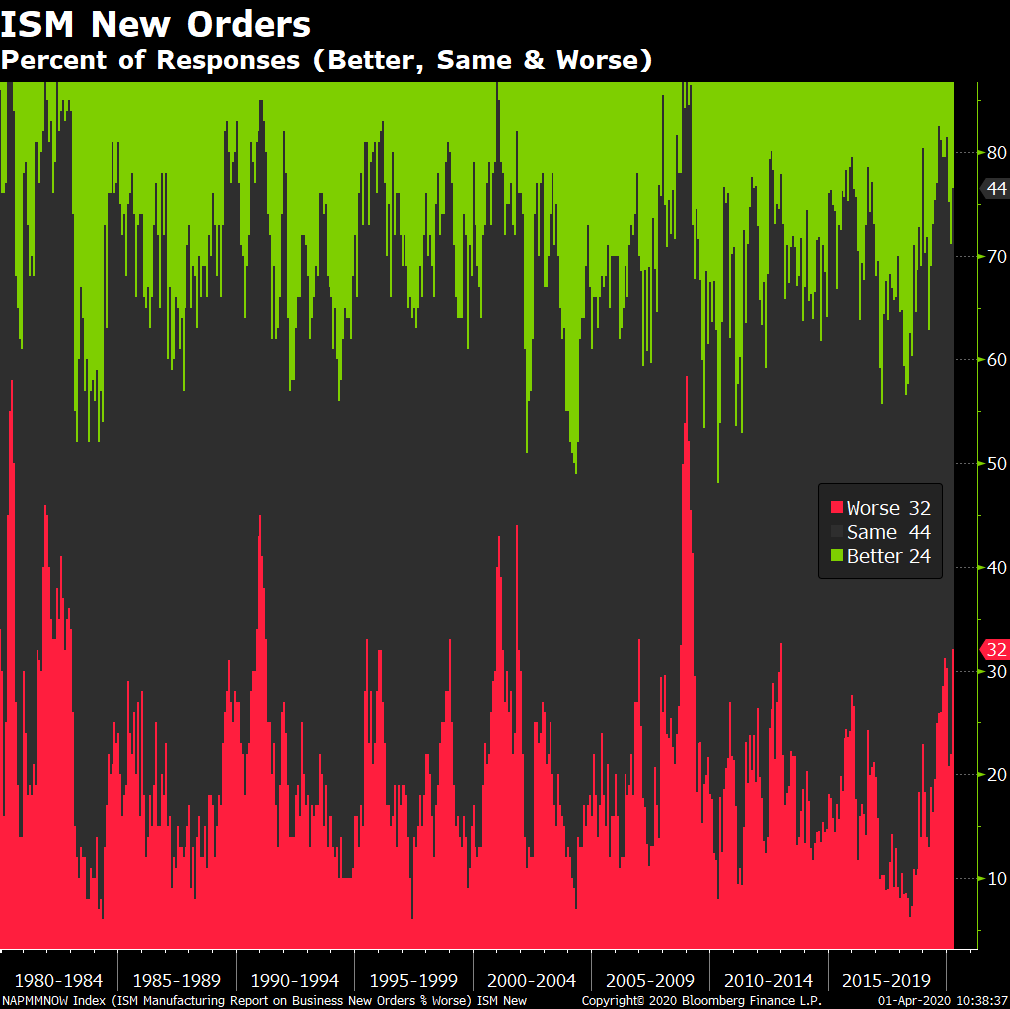The image size is (1010, 1009).
Task: Click the 40 y-axis tick label
Action: pos(996,567)
